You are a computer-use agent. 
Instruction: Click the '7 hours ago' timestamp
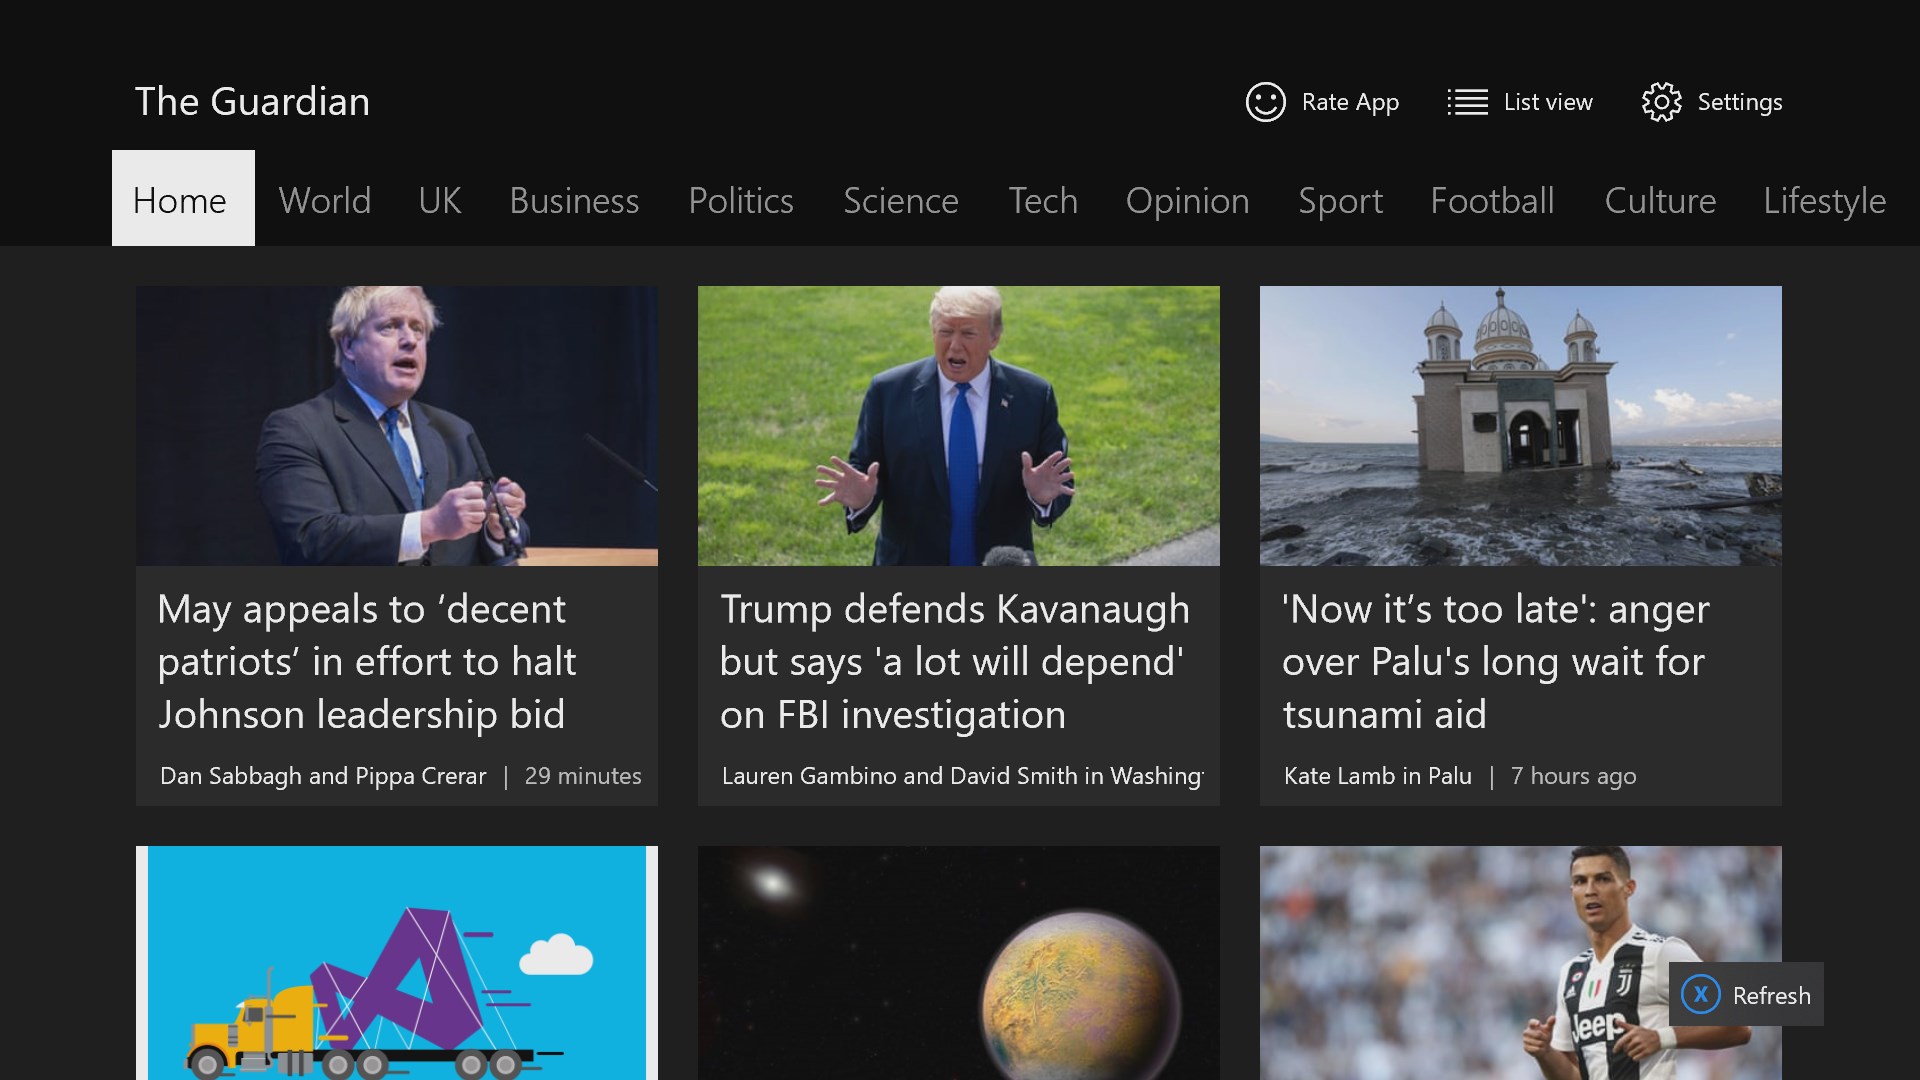click(x=1573, y=776)
